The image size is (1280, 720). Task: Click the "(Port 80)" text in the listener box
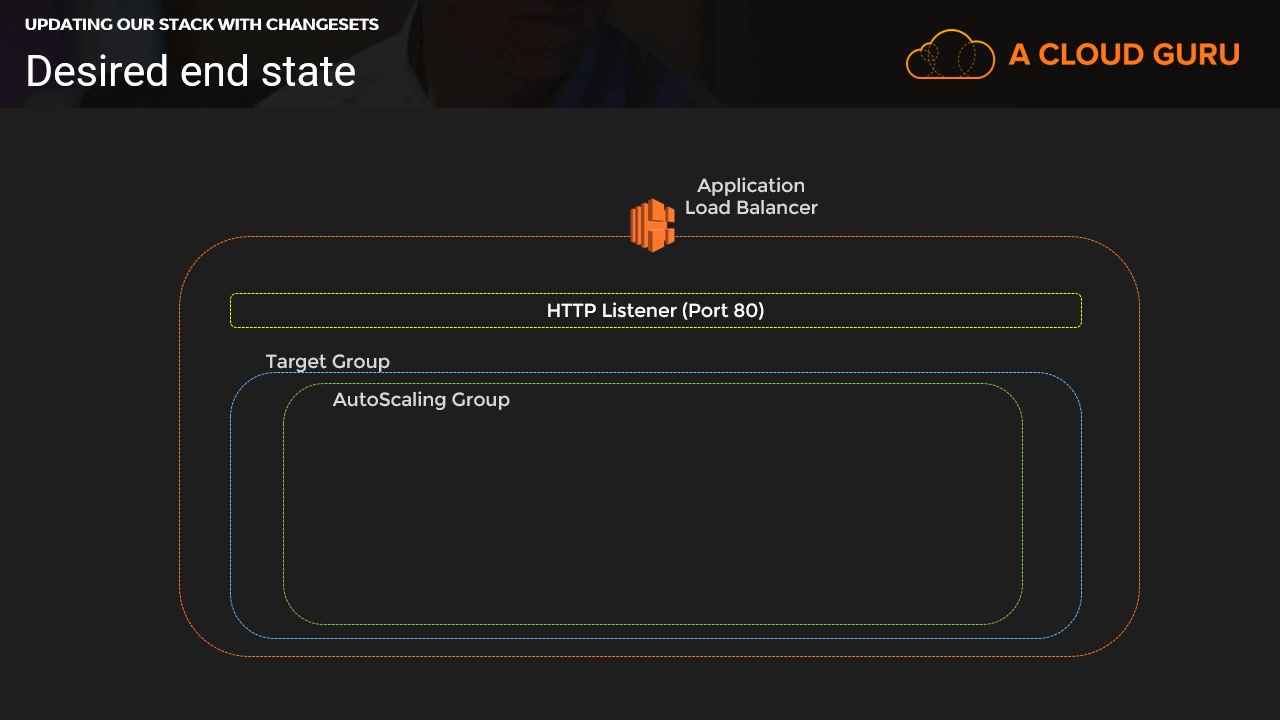click(x=723, y=311)
